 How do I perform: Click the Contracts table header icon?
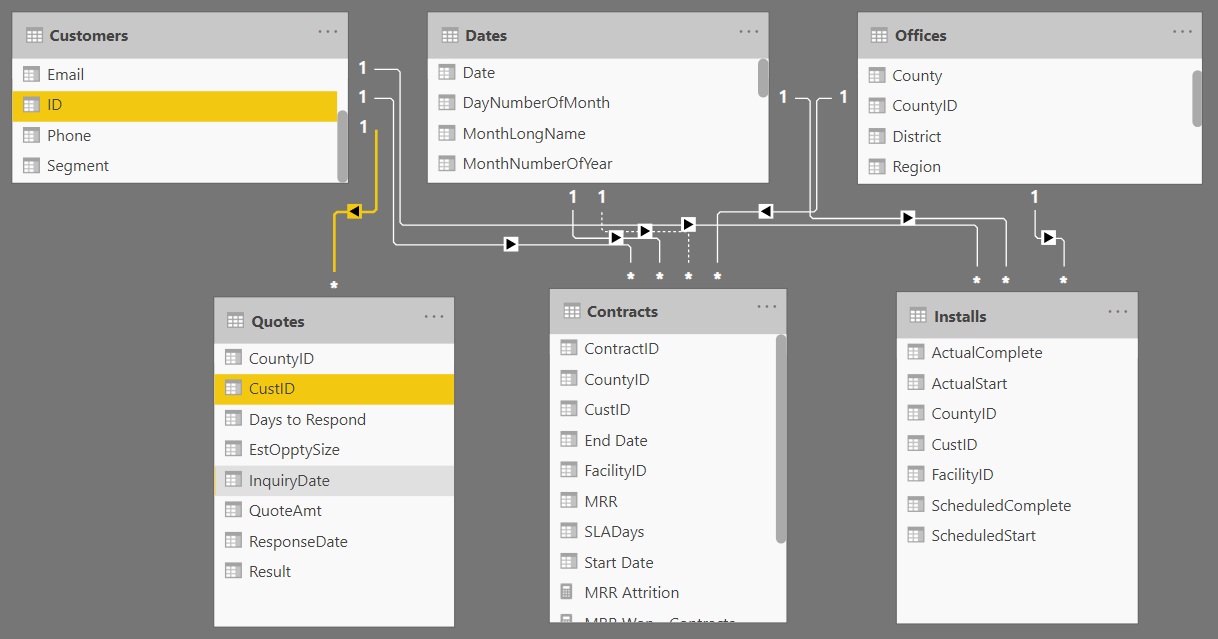[571, 311]
